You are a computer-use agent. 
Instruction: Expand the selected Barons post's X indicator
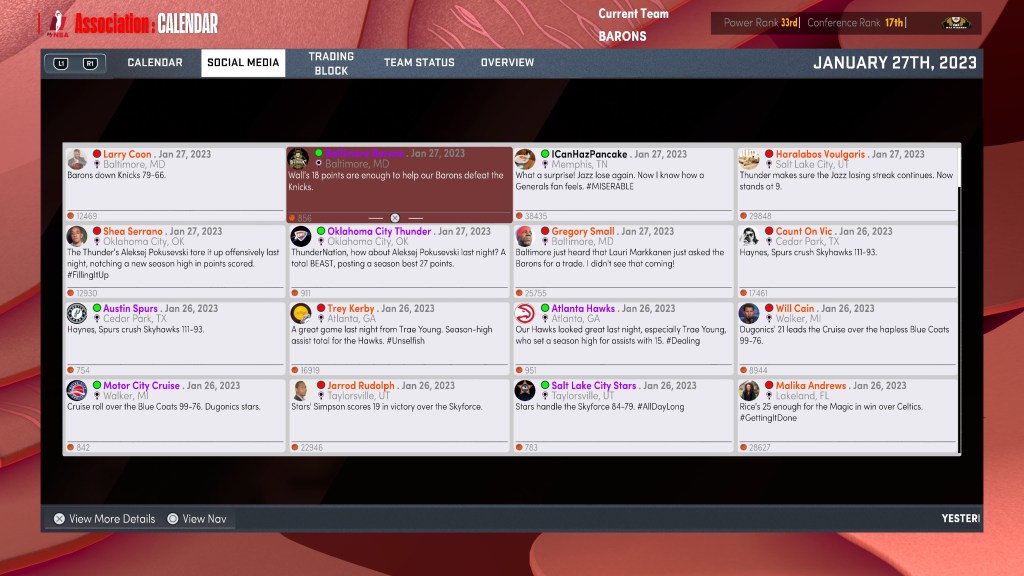point(395,217)
